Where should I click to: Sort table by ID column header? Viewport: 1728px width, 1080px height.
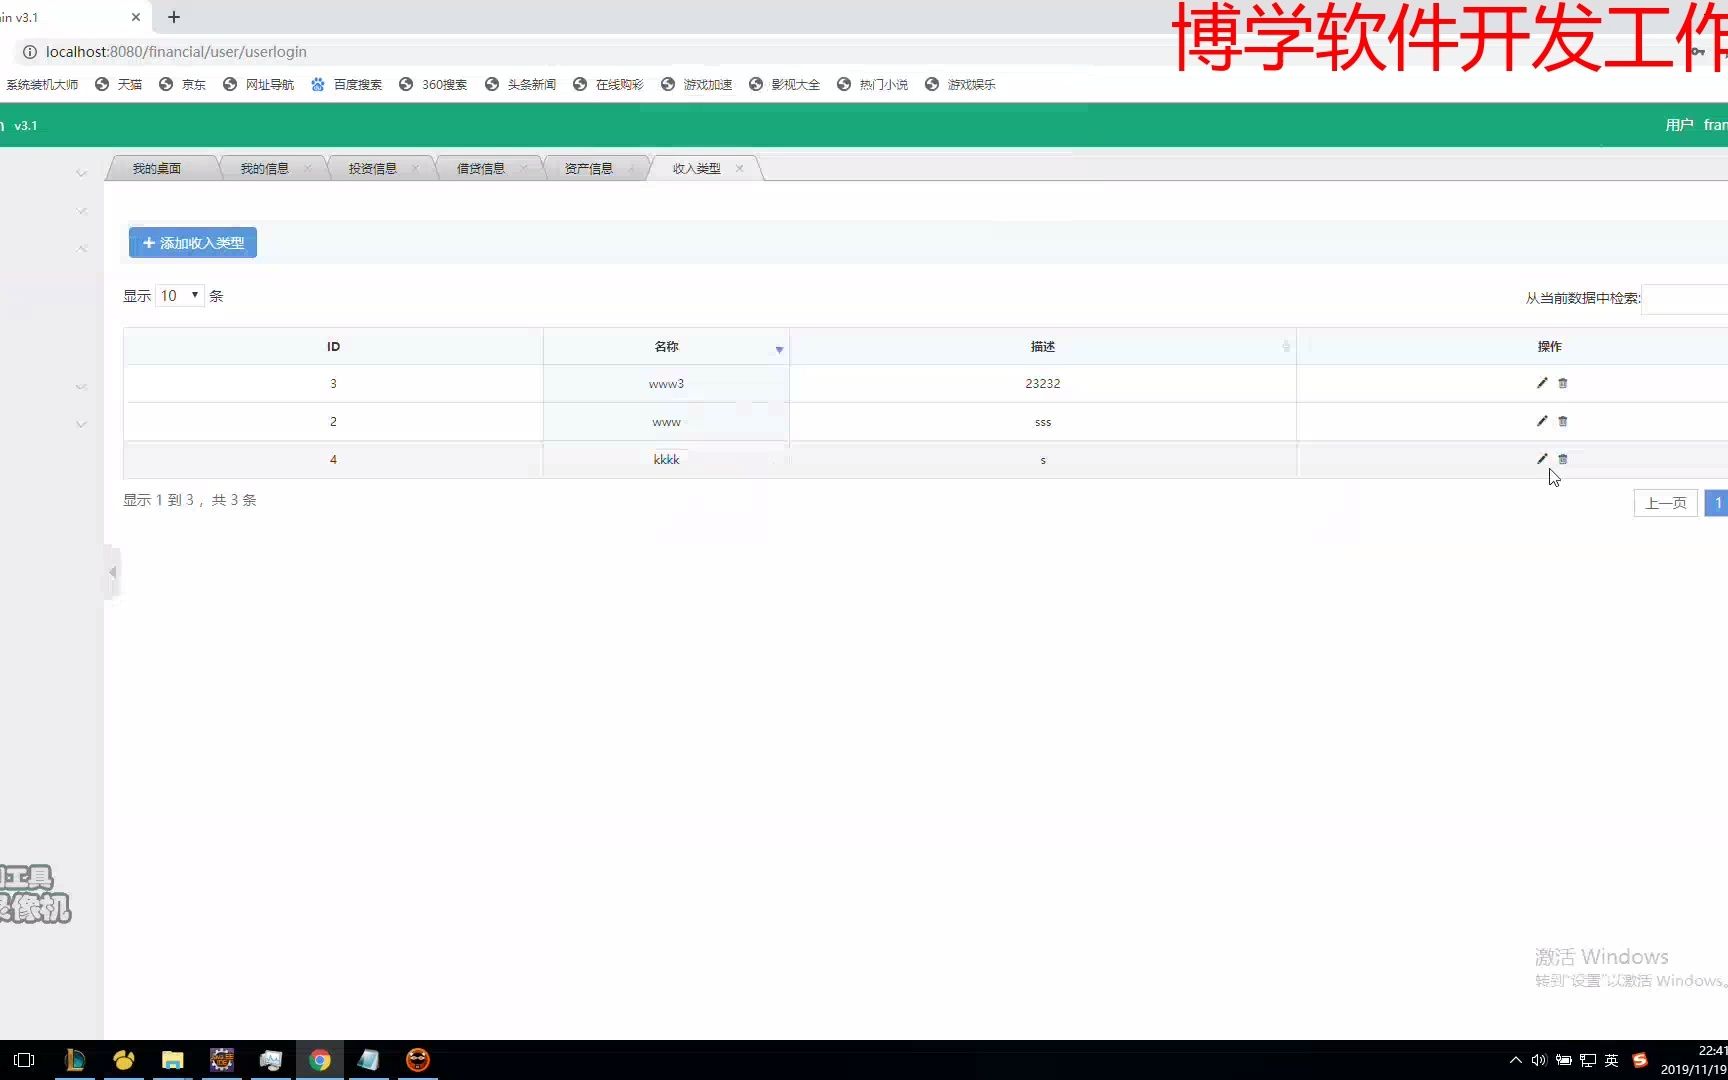click(x=333, y=346)
